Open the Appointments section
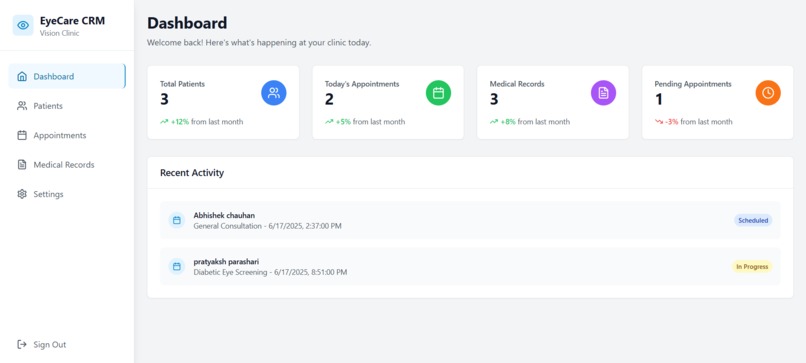Image resolution: width=806 pixels, height=363 pixels. tap(67, 135)
